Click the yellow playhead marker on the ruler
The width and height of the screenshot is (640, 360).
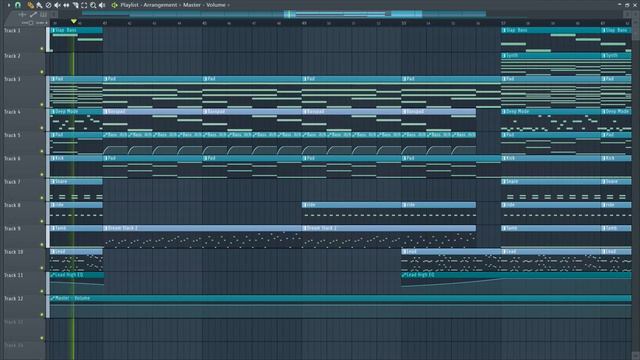[73, 21]
